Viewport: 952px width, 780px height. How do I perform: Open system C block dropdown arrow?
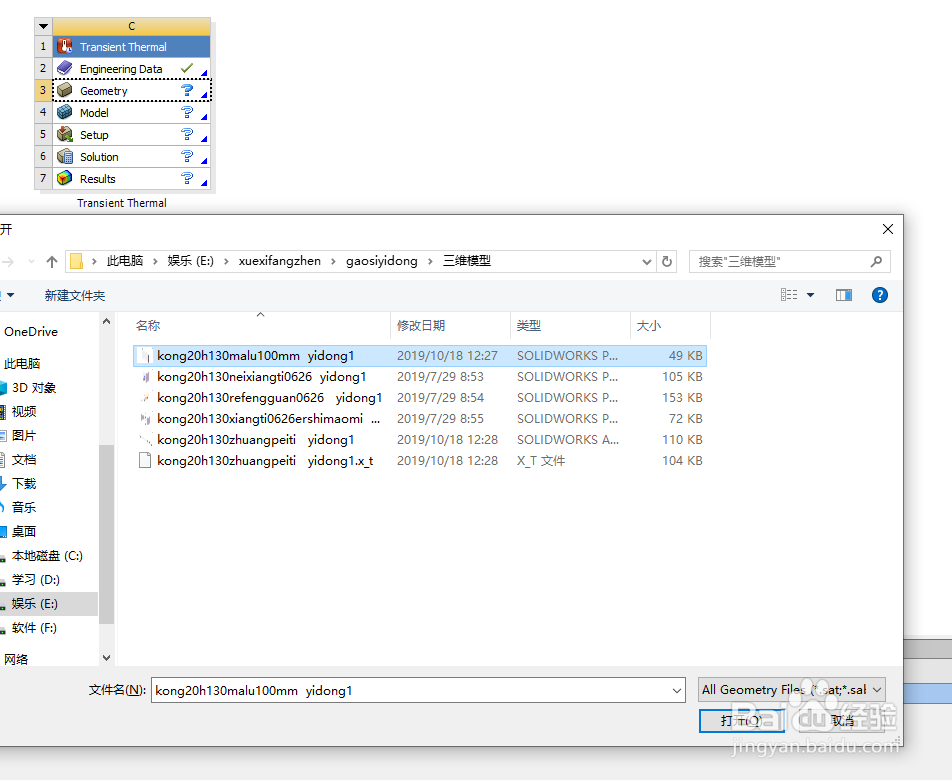(x=43, y=26)
